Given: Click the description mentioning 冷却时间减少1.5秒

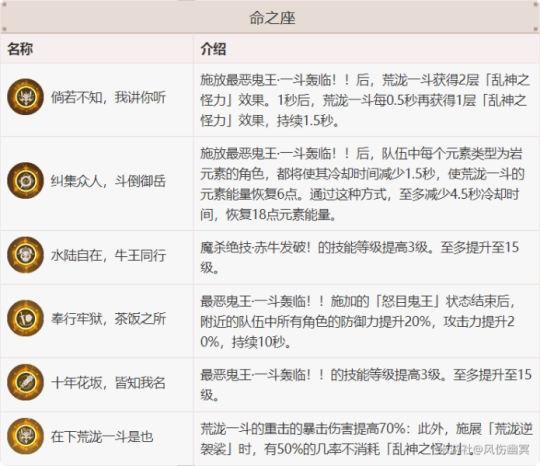Looking at the screenshot, I should click(362, 184).
